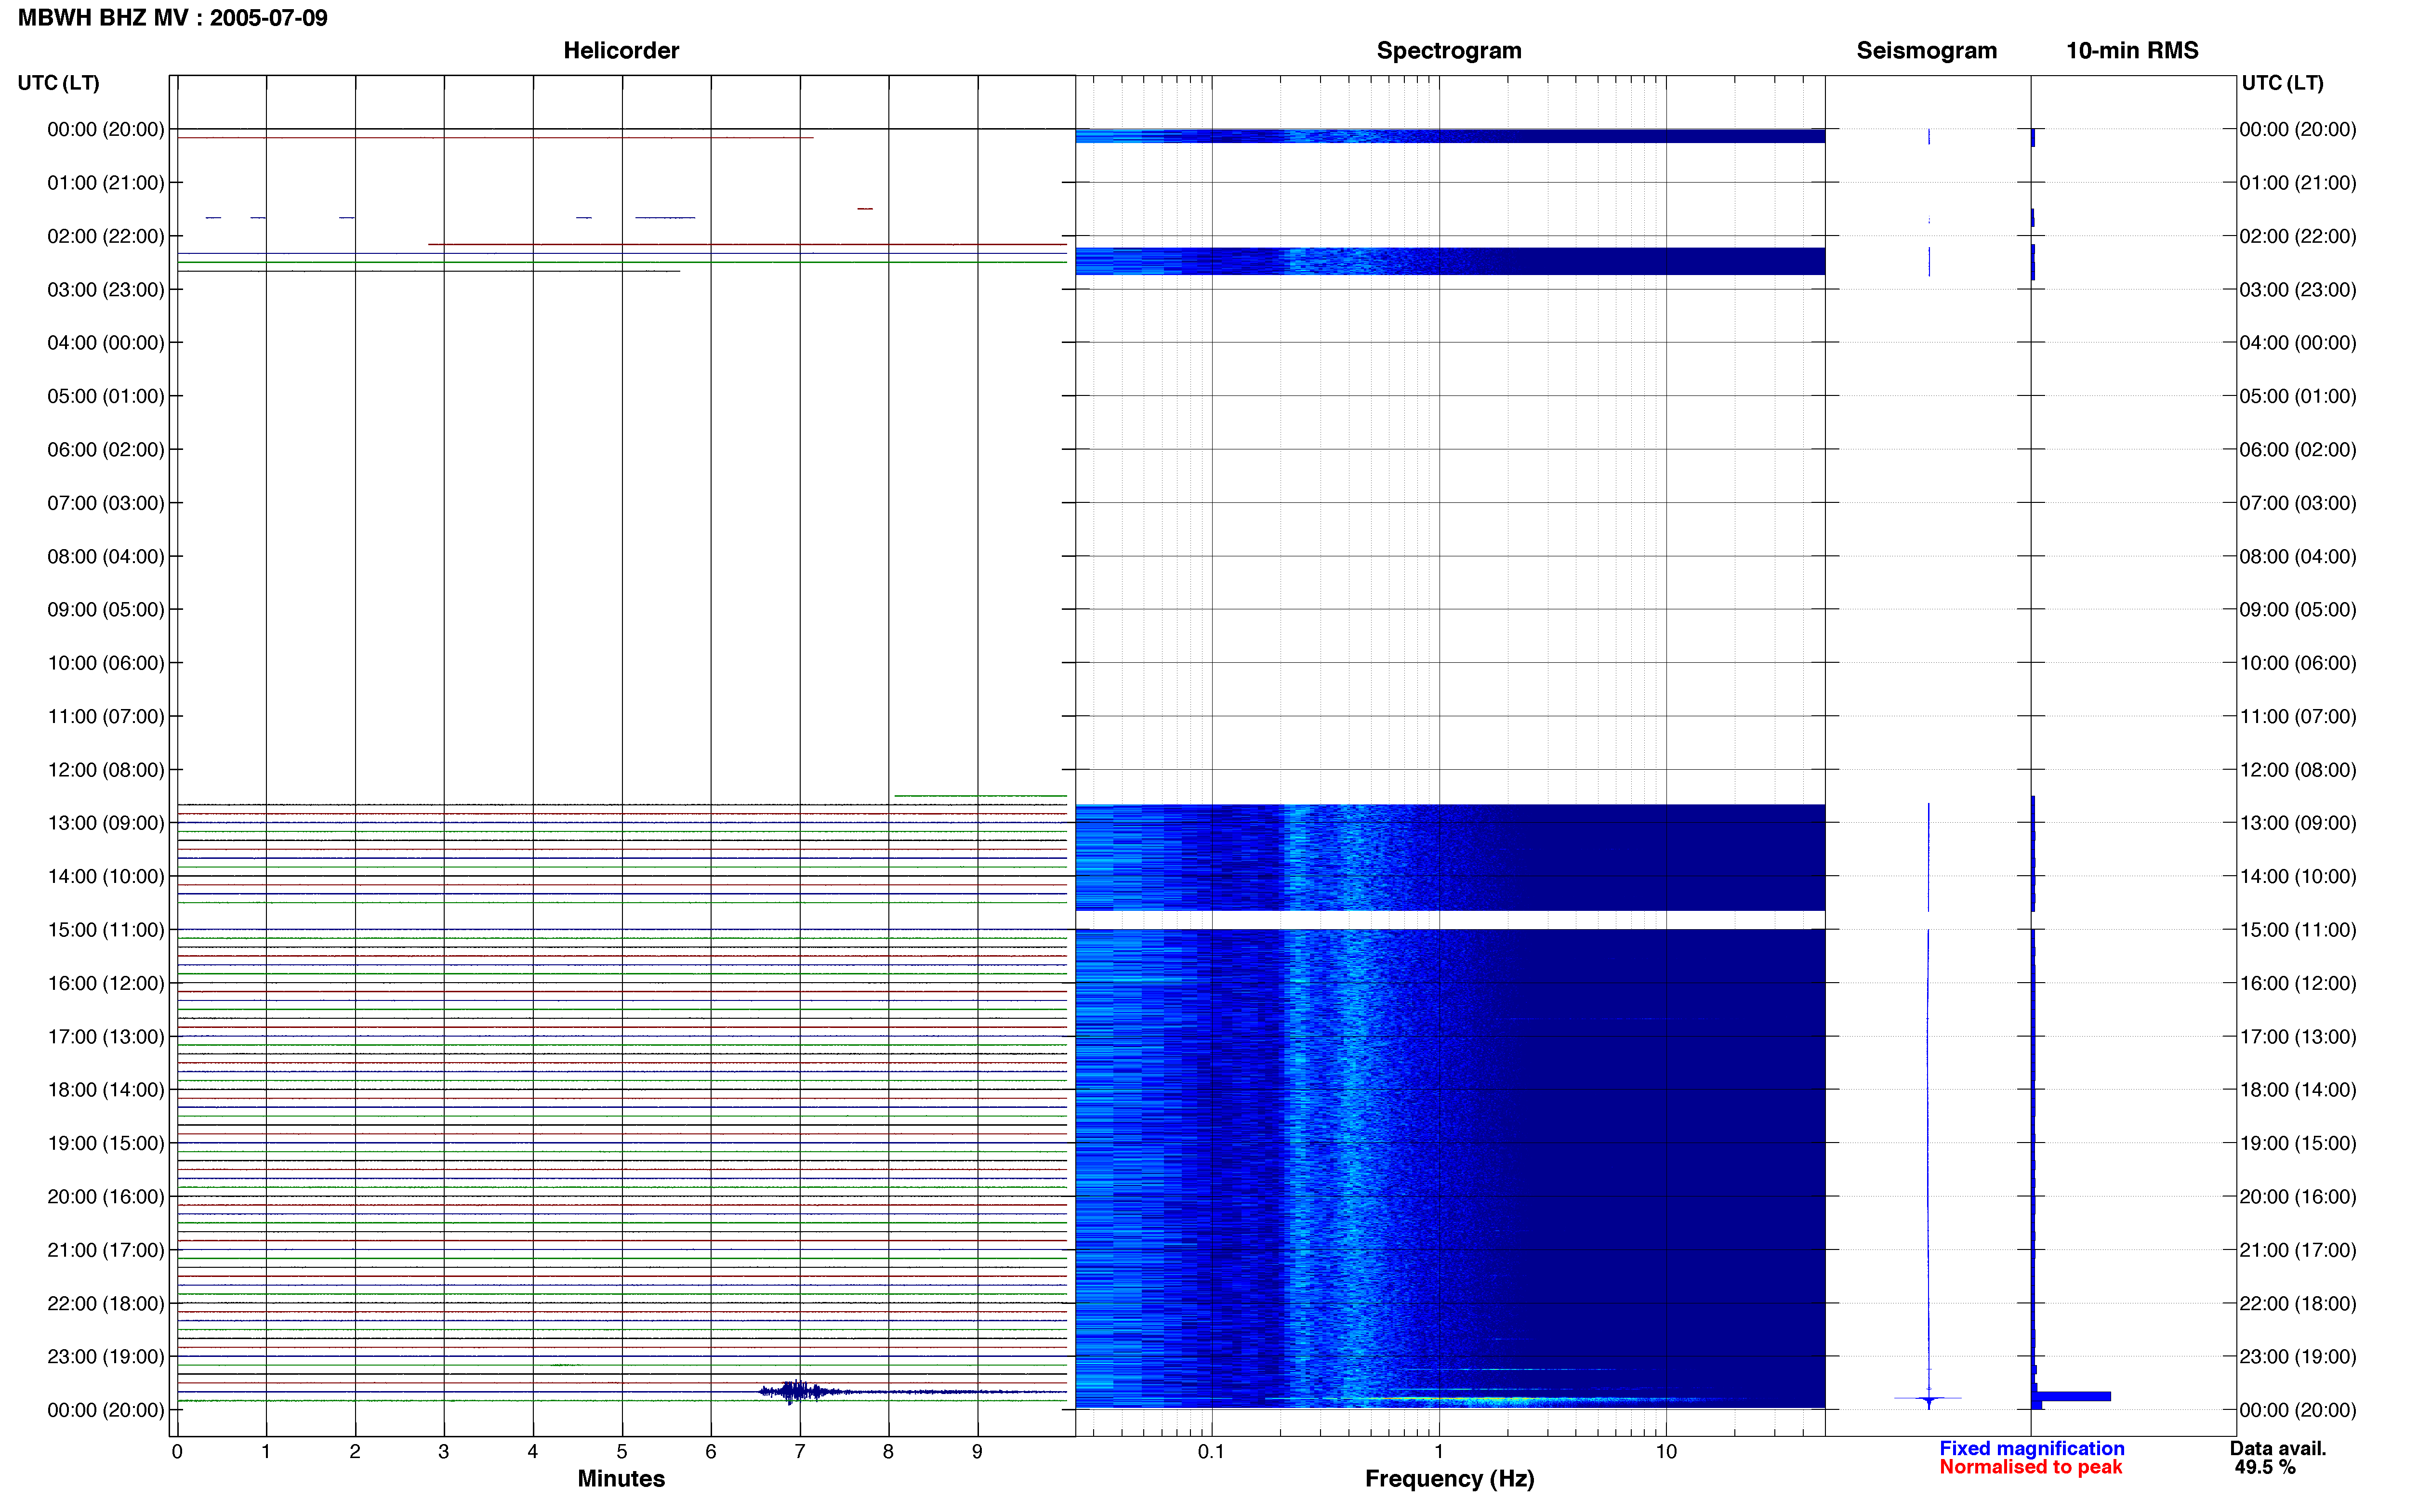Screen dimensions: 2418x1512
Task: Click the Minutes axis title below the helicorder
Action: pyautogui.click(x=621, y=1479)
